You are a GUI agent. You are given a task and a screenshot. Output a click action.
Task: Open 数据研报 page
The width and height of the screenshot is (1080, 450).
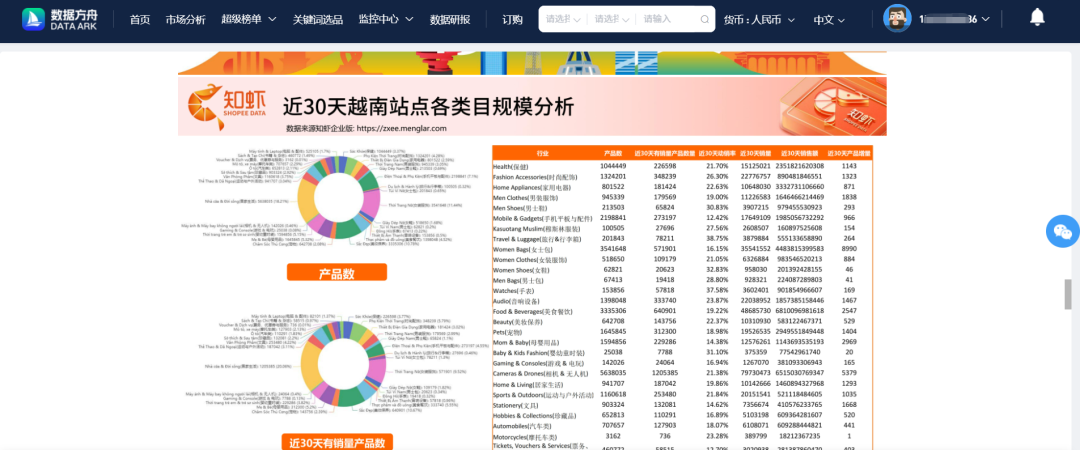[x=450, y=19]
